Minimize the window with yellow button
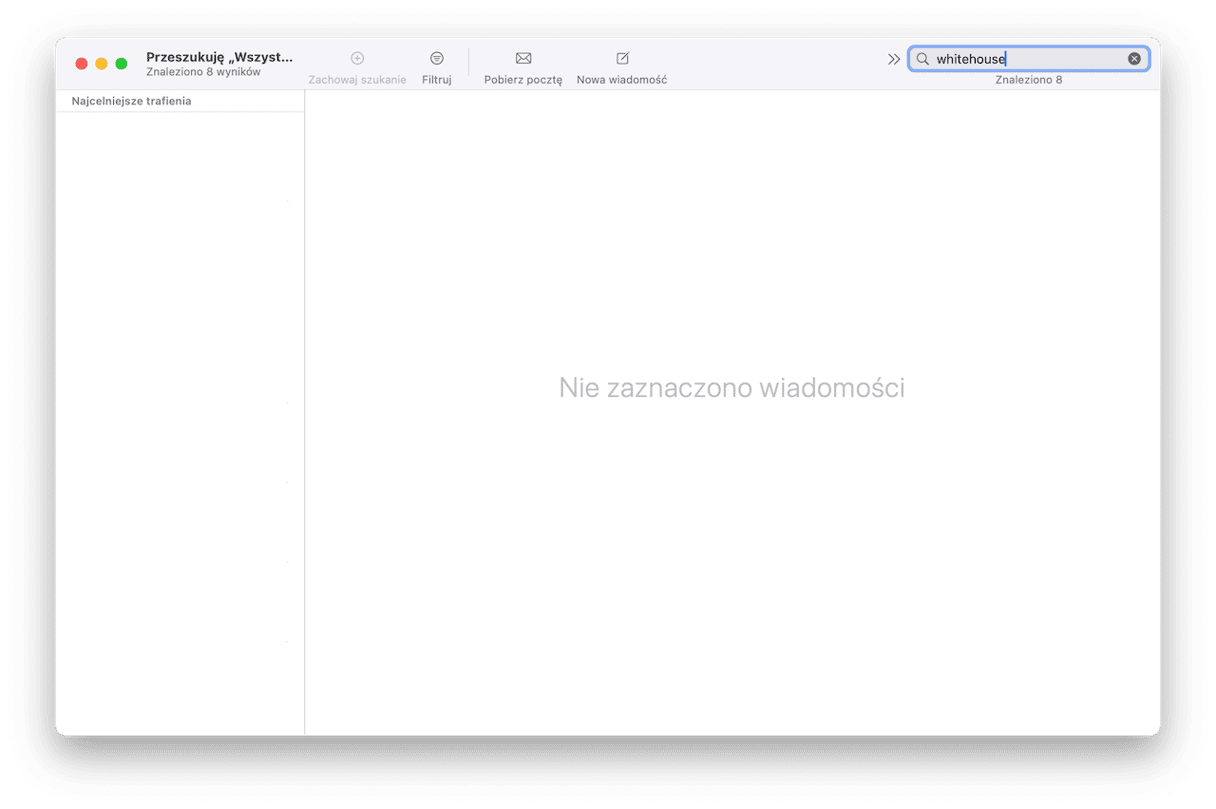1216x809 pixels. click(x=101, y=63)
